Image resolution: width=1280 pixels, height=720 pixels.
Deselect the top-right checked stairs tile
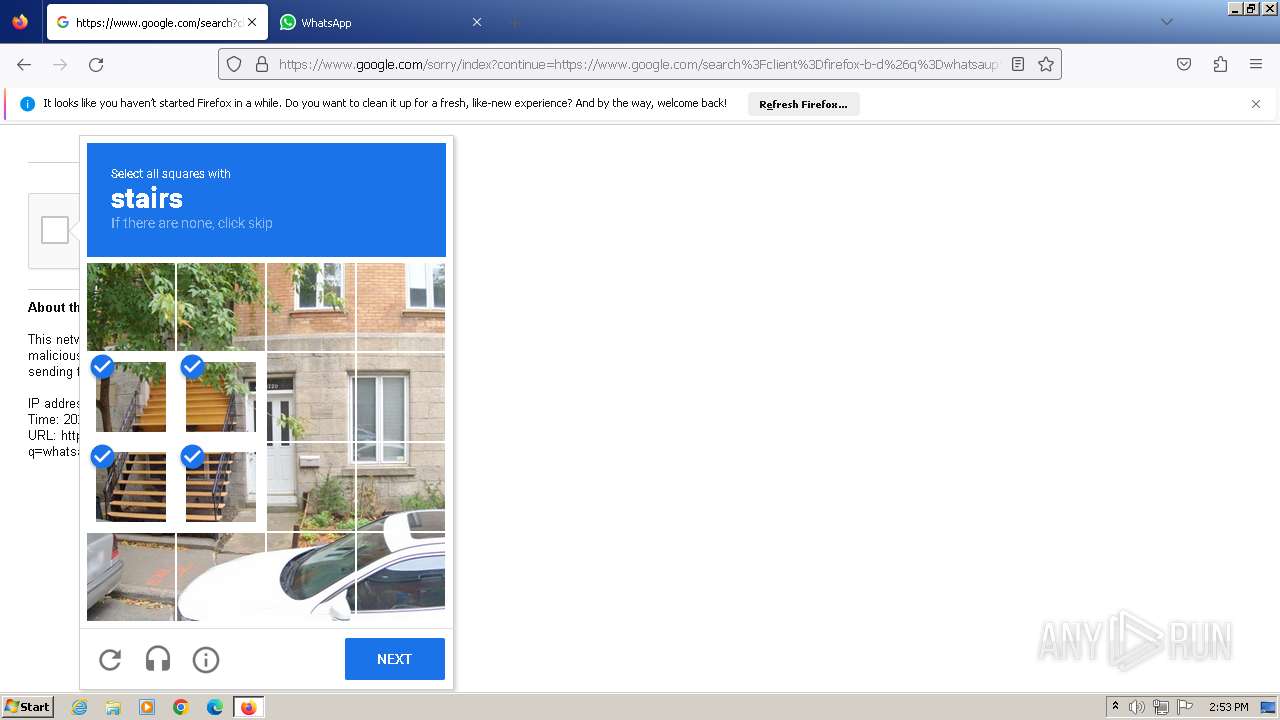[x=221, y=397]
